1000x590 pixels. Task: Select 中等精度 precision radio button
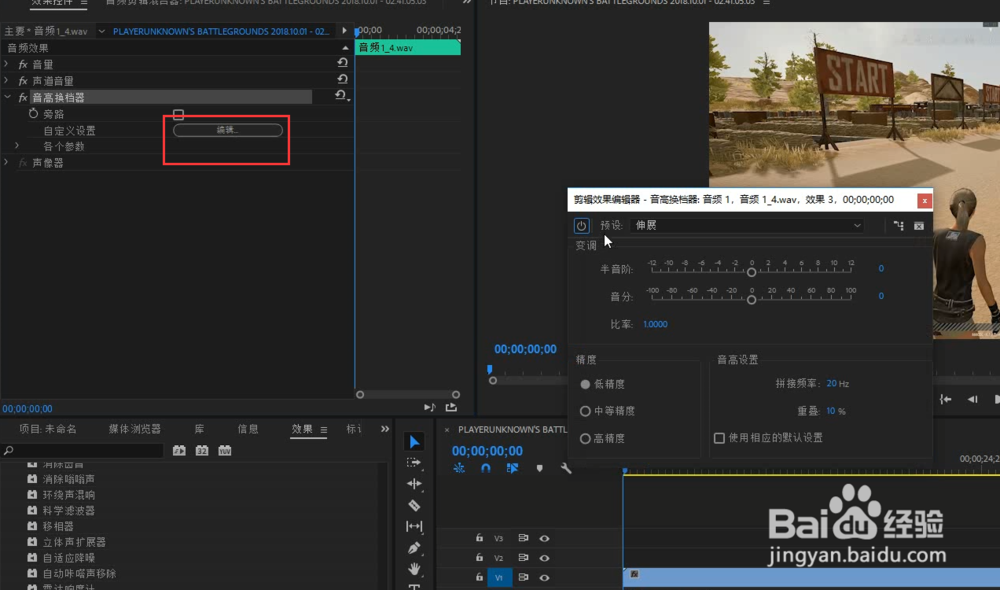(x=585, y=411)
